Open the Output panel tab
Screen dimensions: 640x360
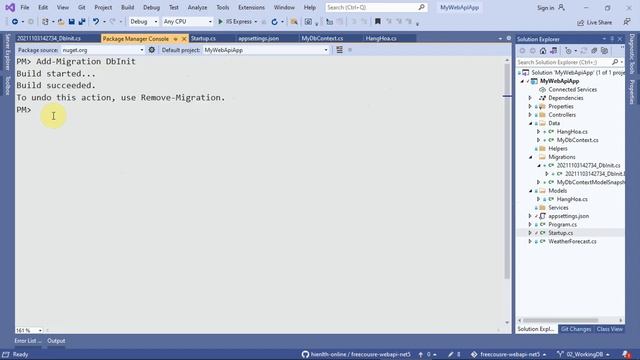pos(56,341)
